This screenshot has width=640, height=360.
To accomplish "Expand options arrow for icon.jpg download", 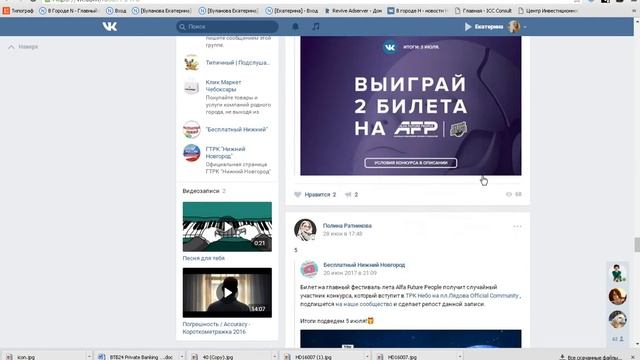I will tap(89, 357).
